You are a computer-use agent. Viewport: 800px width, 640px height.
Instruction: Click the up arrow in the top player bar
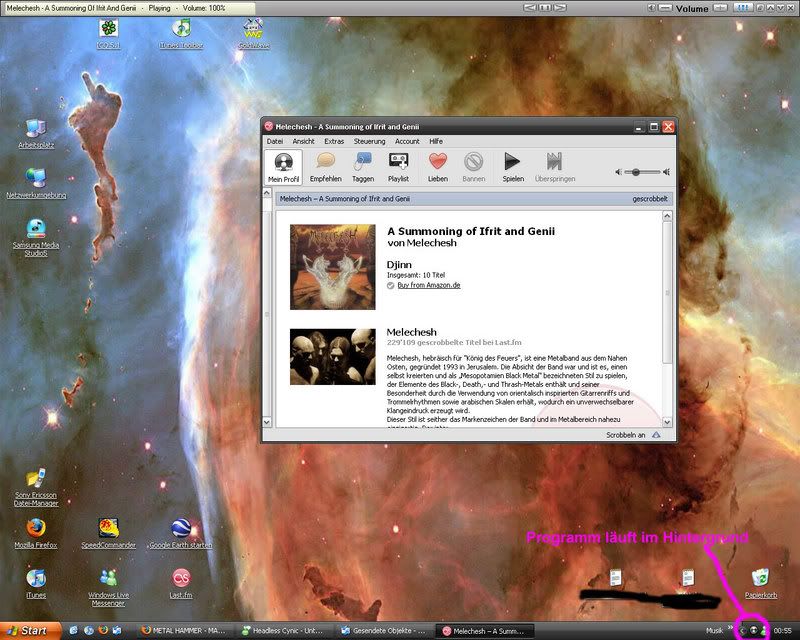770,8
